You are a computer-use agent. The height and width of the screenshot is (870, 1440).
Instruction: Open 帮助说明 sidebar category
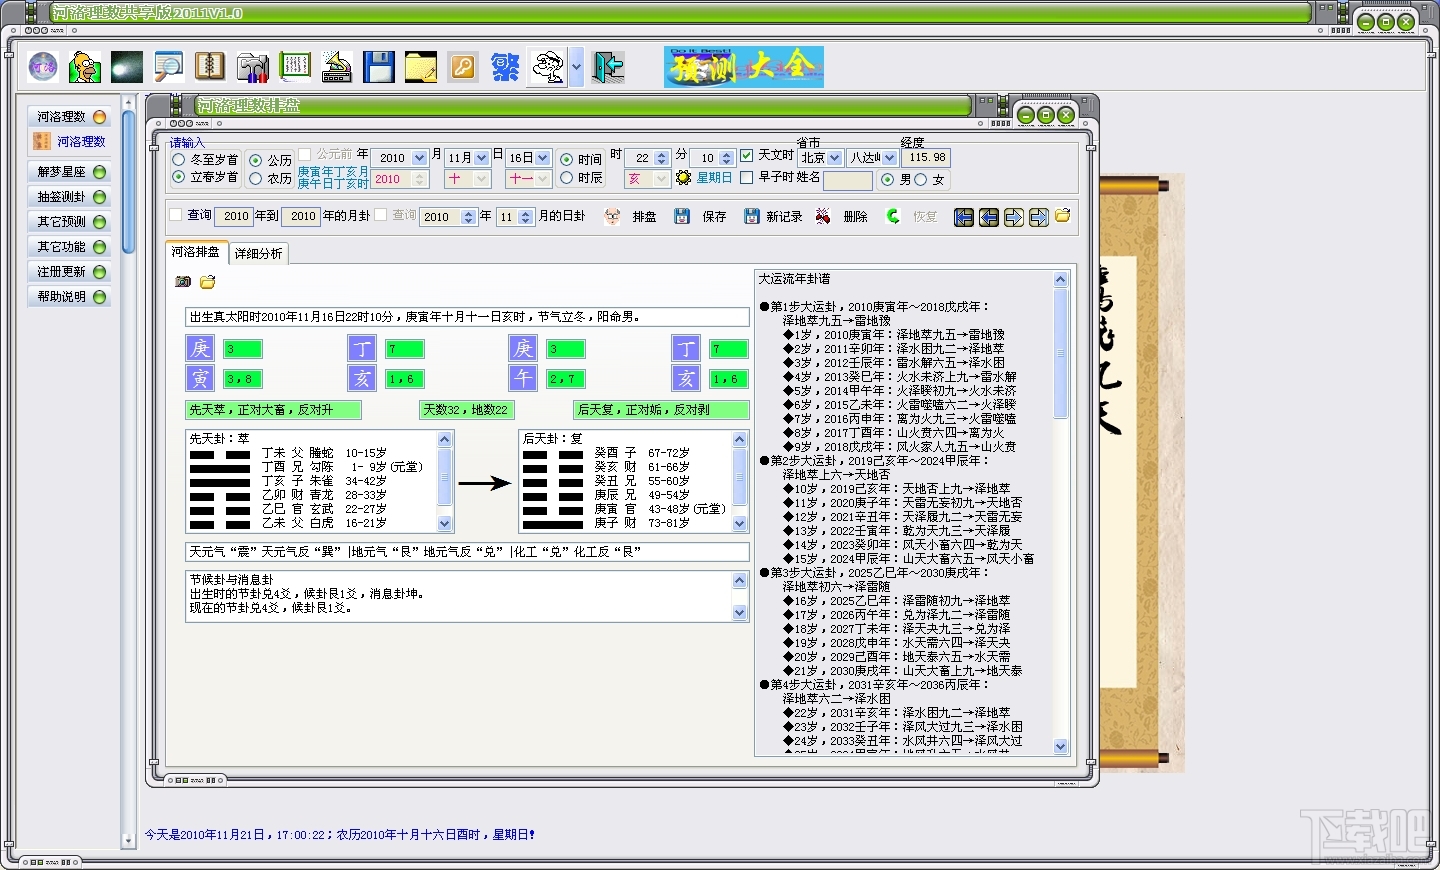[x=69, y=297]
